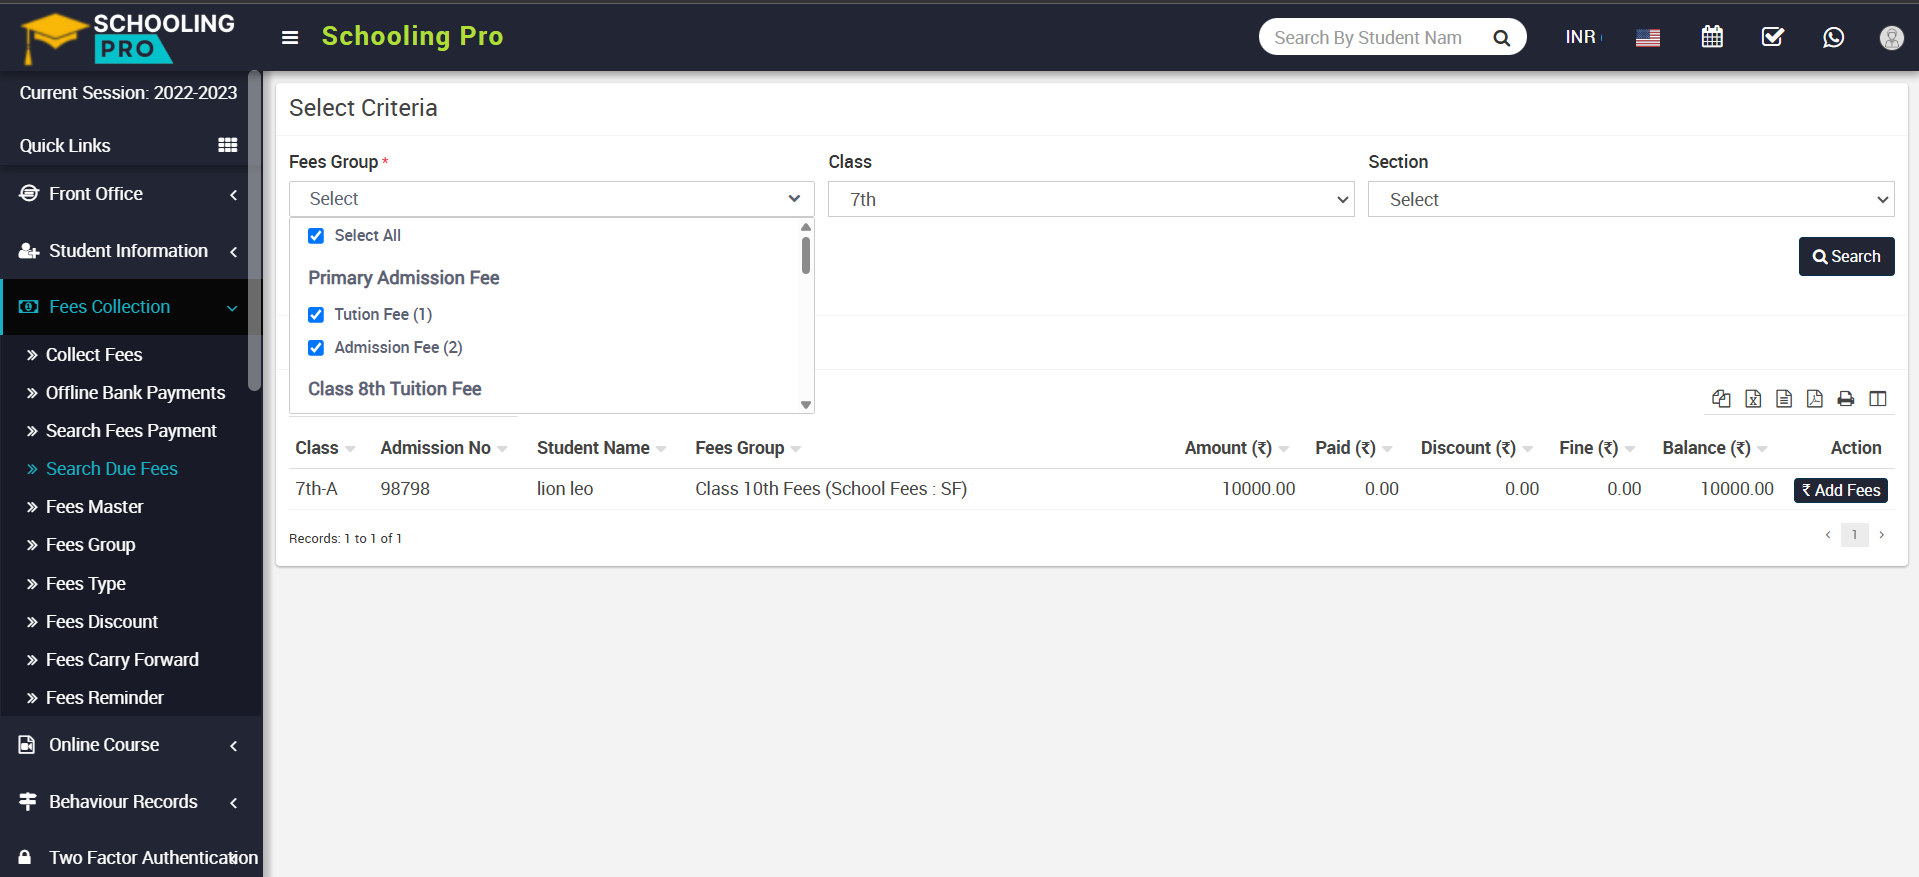Click the fees group list scrollbar thumb
Viewport: 1919px width, 877px height.
point(806,255)
